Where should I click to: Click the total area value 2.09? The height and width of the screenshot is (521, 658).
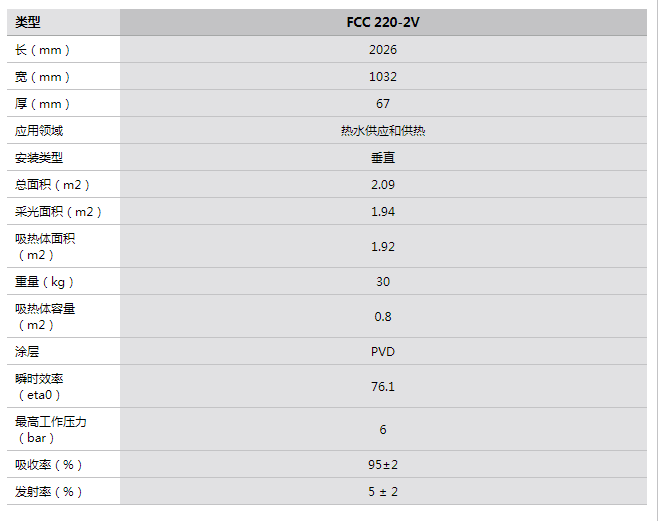(382, 185)
